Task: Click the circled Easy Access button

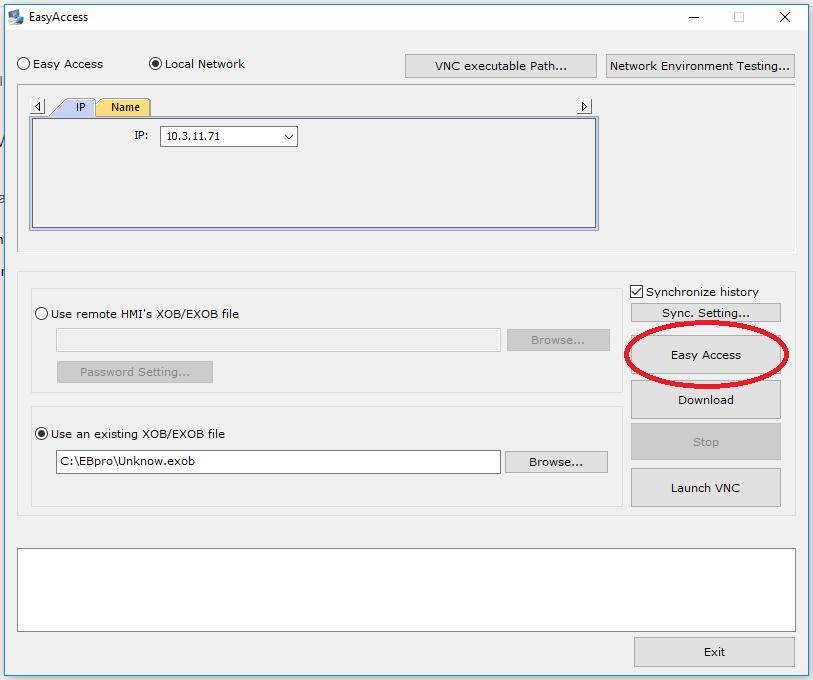Action: (x=705, y=354)
